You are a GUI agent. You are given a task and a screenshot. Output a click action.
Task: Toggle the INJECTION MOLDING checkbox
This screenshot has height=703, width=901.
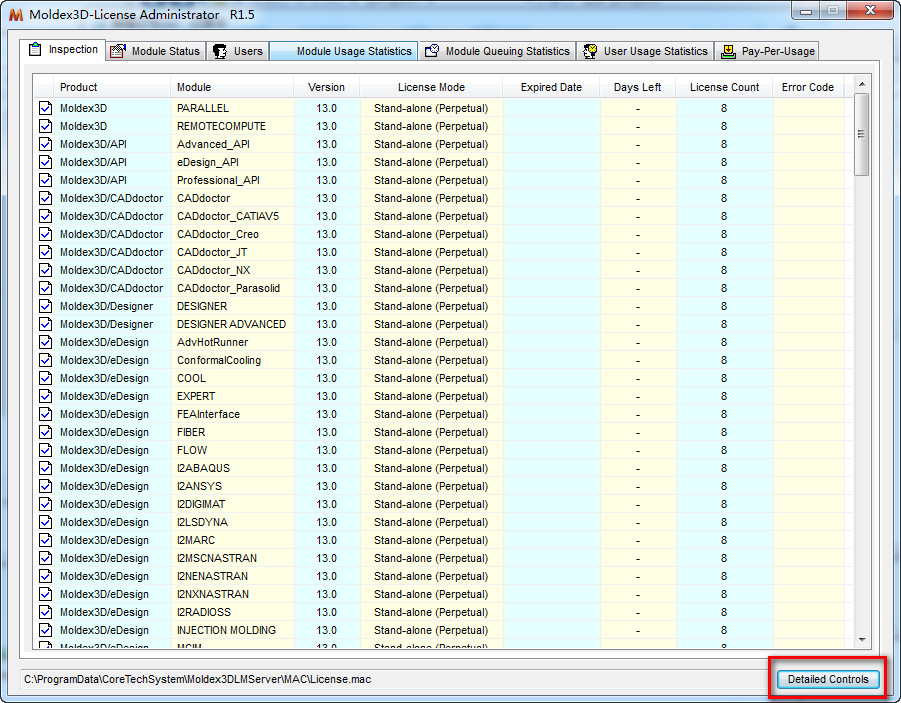(x=45, y=630)
